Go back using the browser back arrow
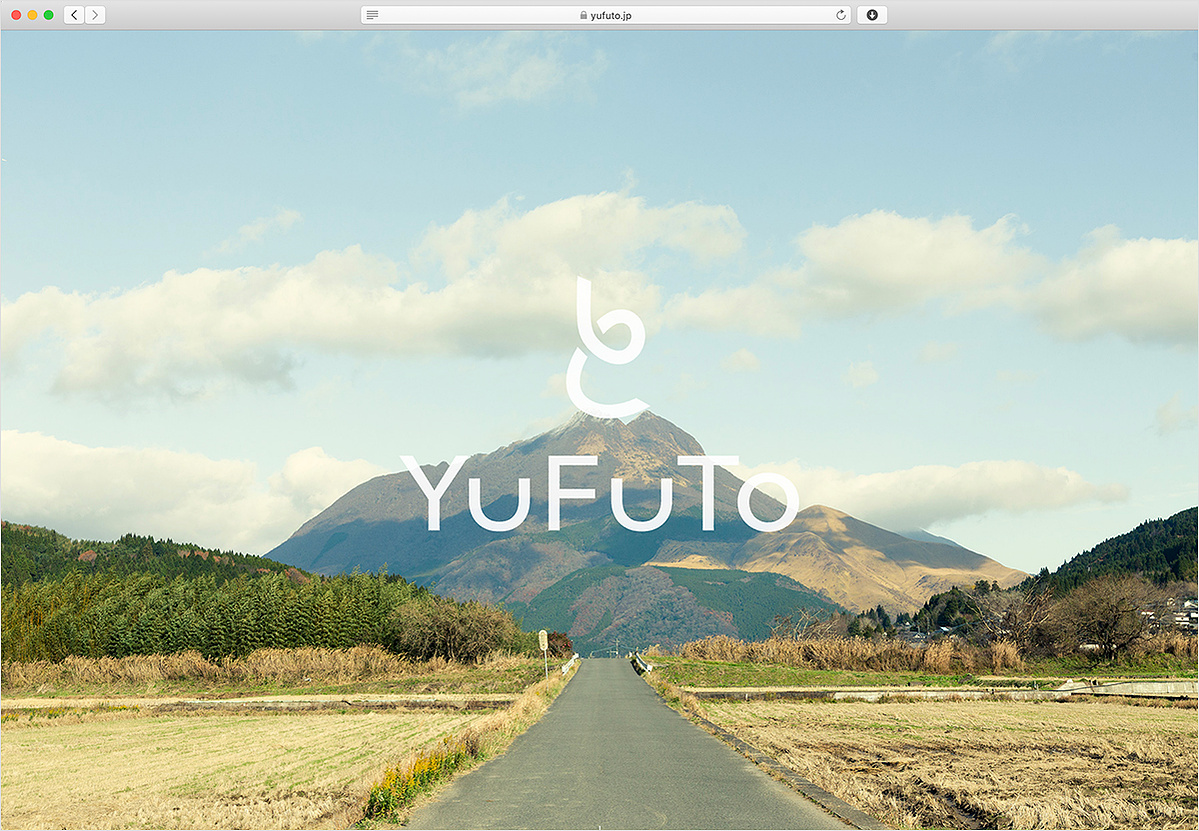Image resolution: width=1199 pixels, height=831 pixels. tap(74, 15)
